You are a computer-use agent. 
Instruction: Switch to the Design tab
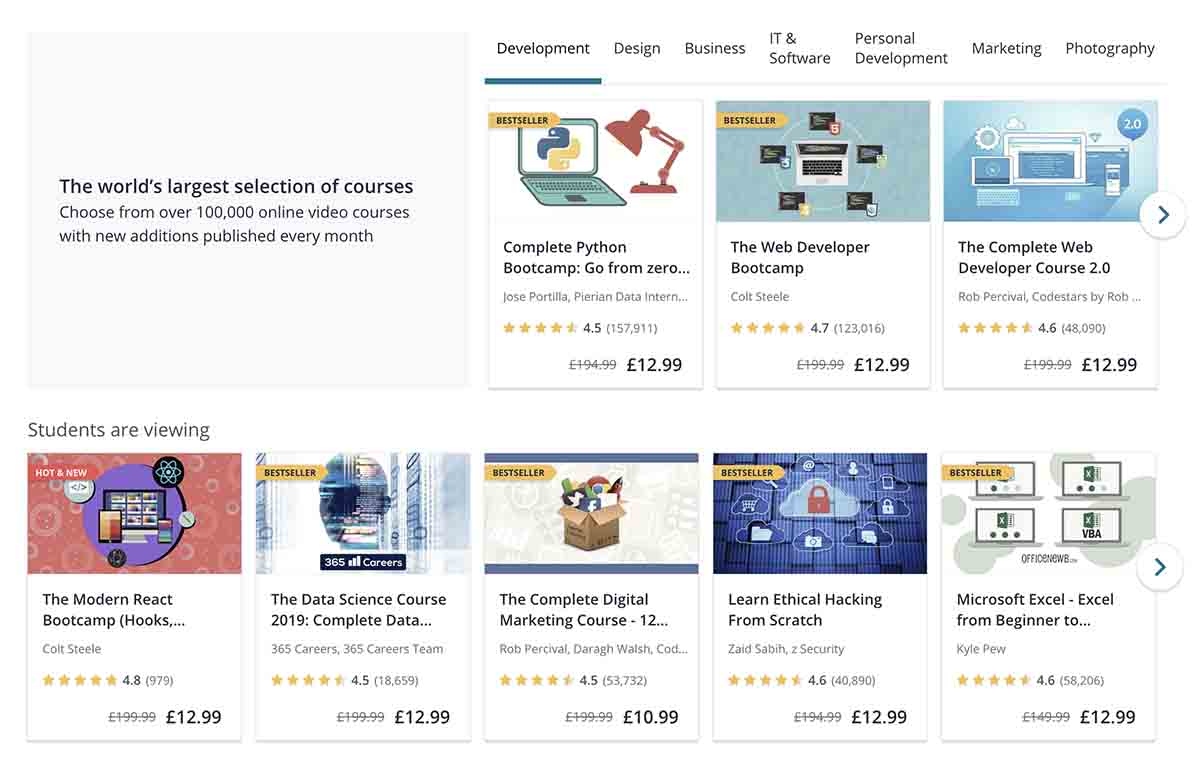[637, 47]
